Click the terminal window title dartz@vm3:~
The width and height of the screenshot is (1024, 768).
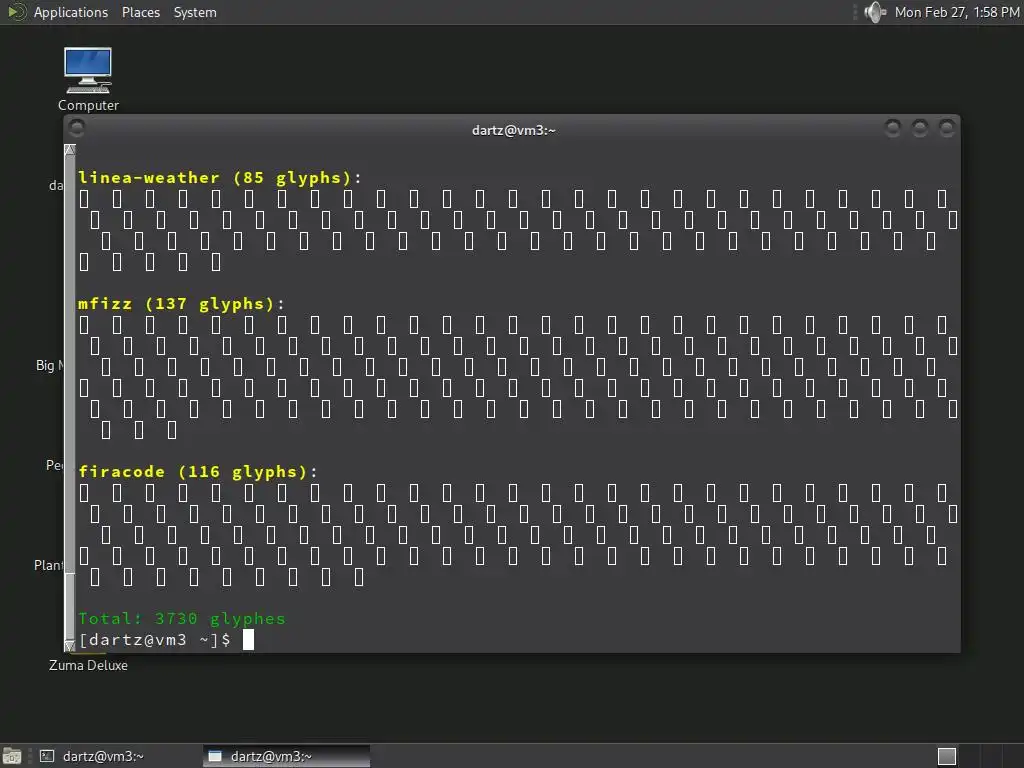click(x=513, y=130)
